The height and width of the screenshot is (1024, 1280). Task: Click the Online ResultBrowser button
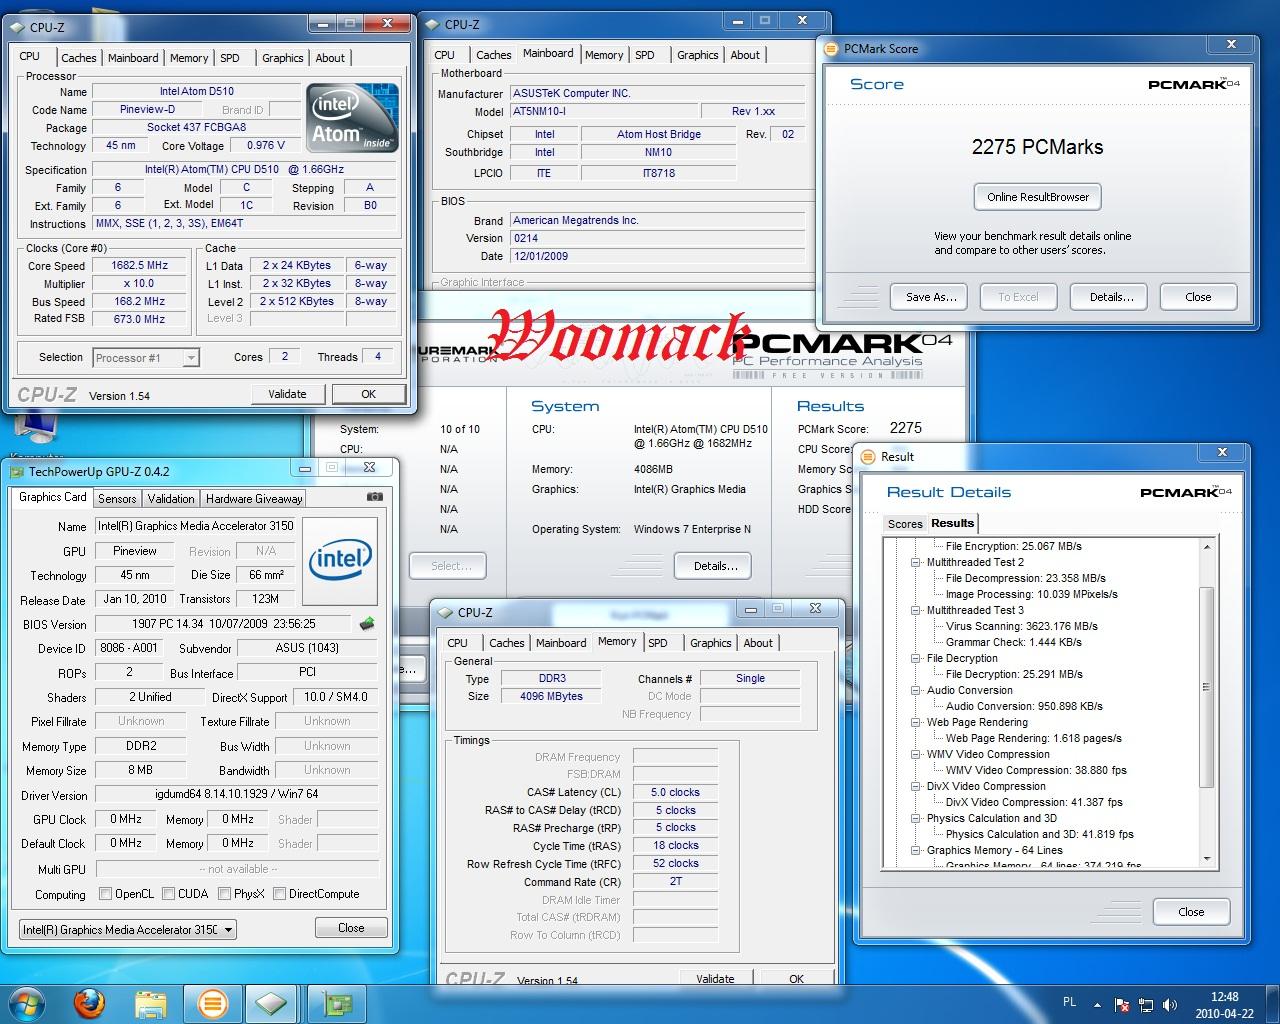[x=1038, y=197]
